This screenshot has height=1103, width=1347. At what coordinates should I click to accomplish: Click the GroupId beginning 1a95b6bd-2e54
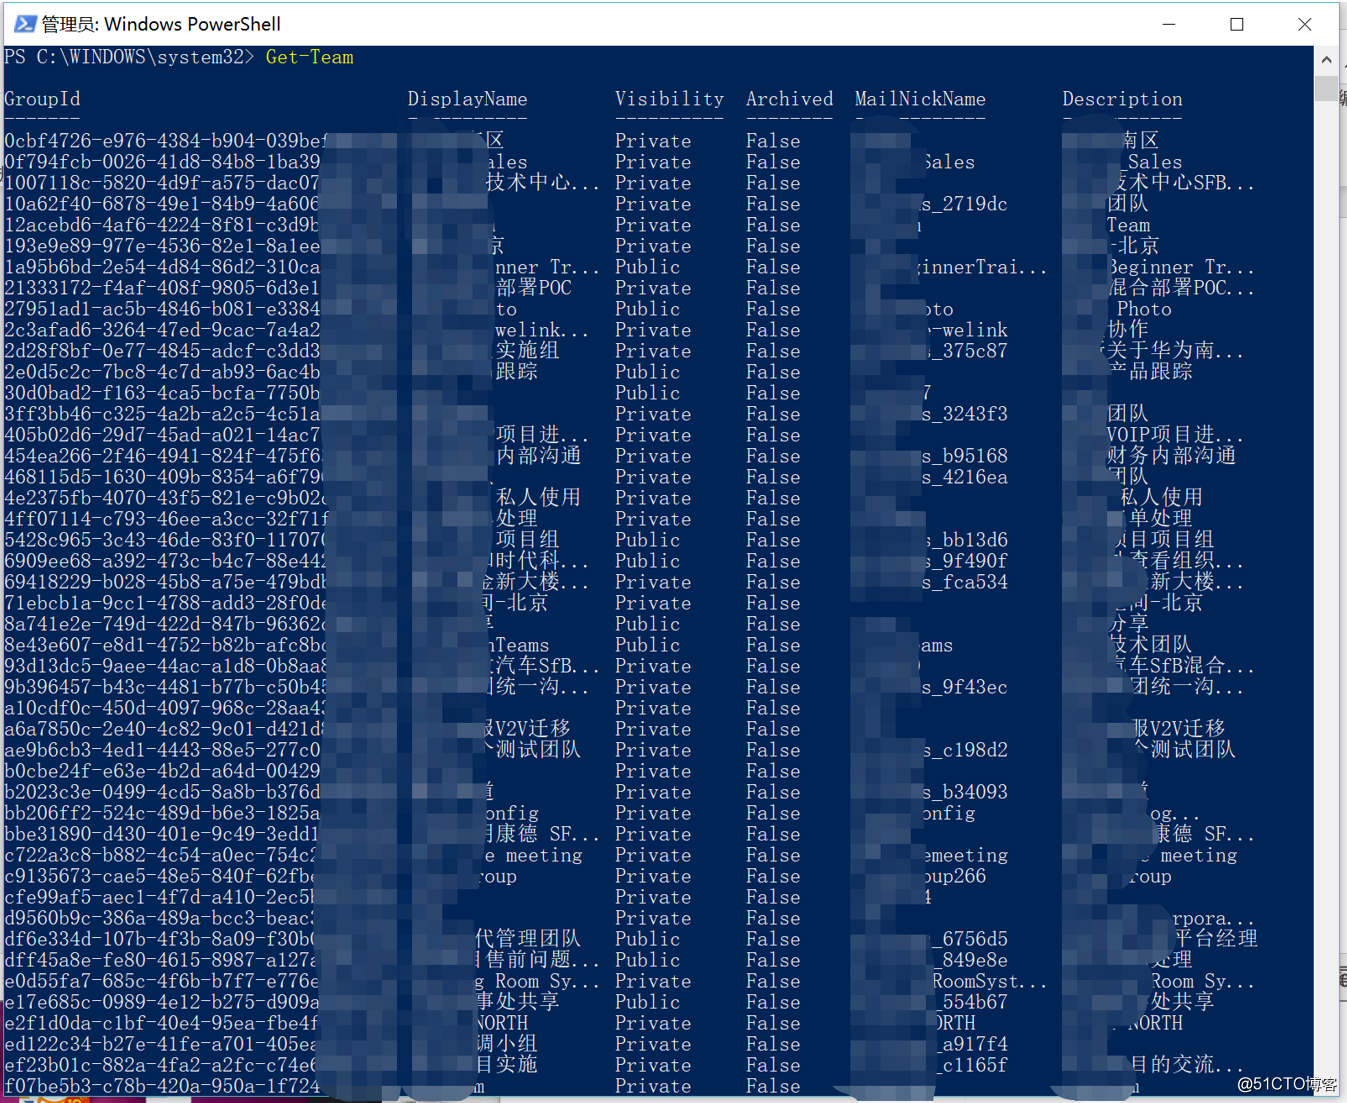pos(162,267)
